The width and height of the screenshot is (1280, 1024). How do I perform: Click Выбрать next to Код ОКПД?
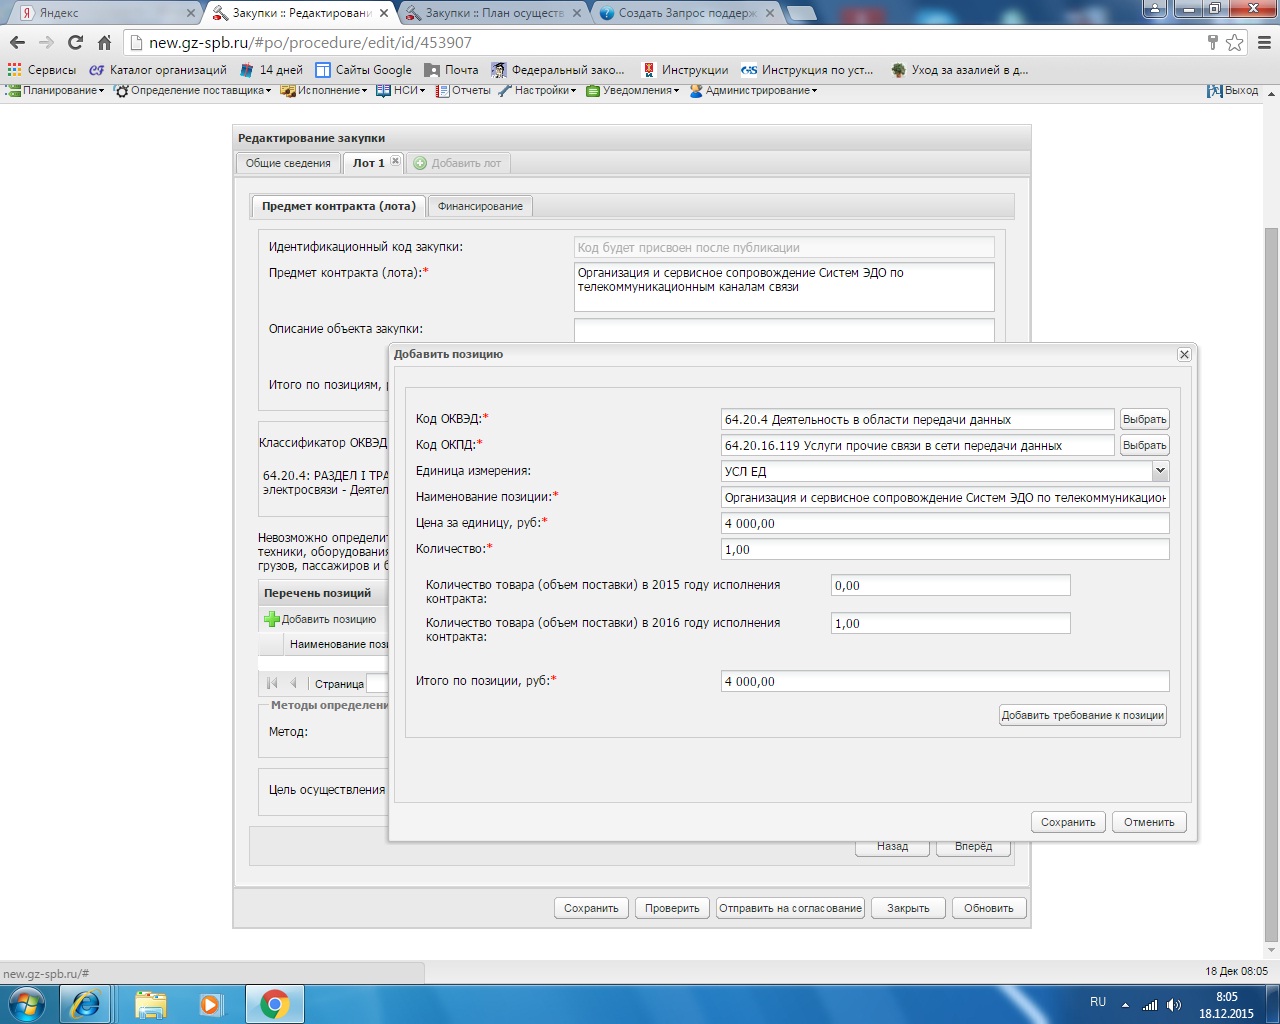click(x=1144, y=446)
